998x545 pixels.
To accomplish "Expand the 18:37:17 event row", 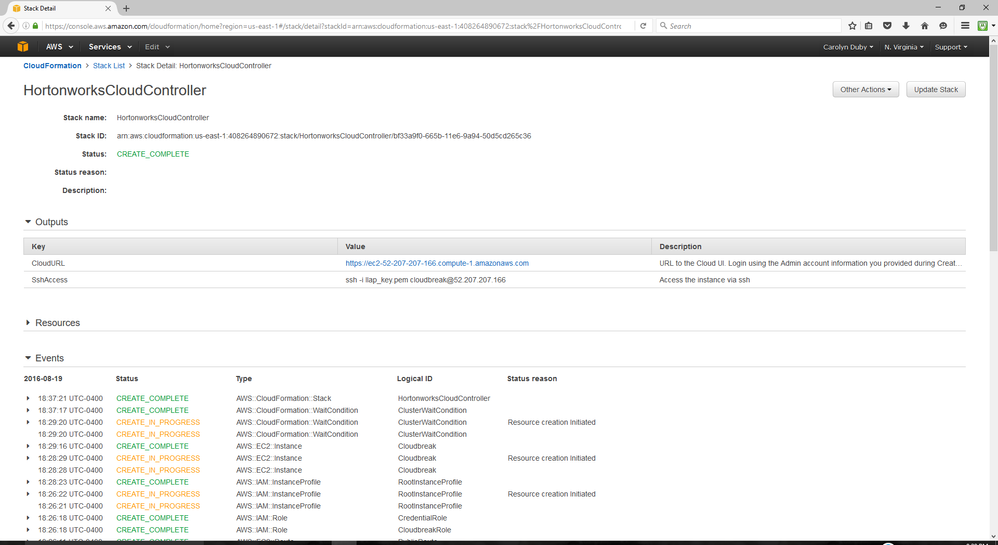I will [x=28, y=411].
